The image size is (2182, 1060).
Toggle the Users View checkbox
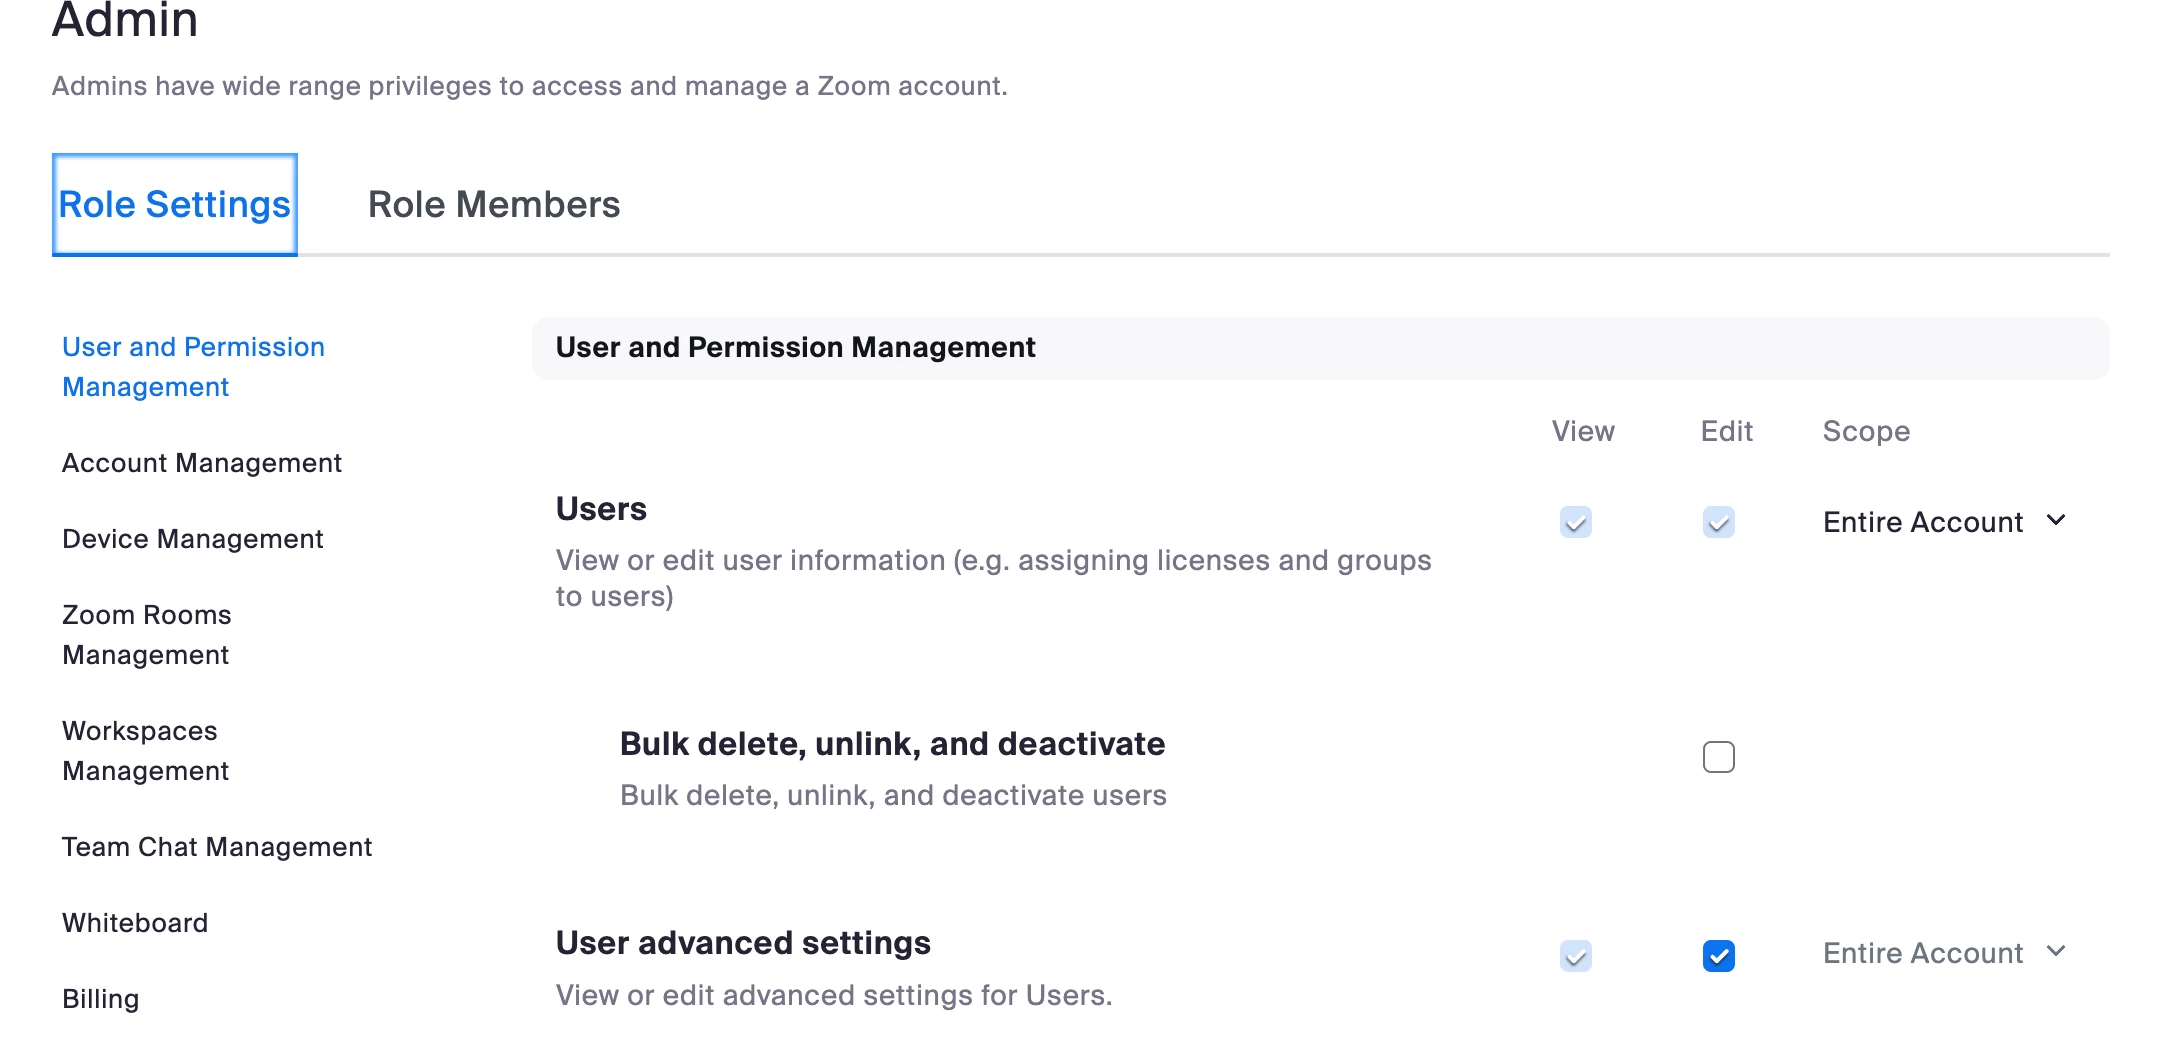point(1576,522)
